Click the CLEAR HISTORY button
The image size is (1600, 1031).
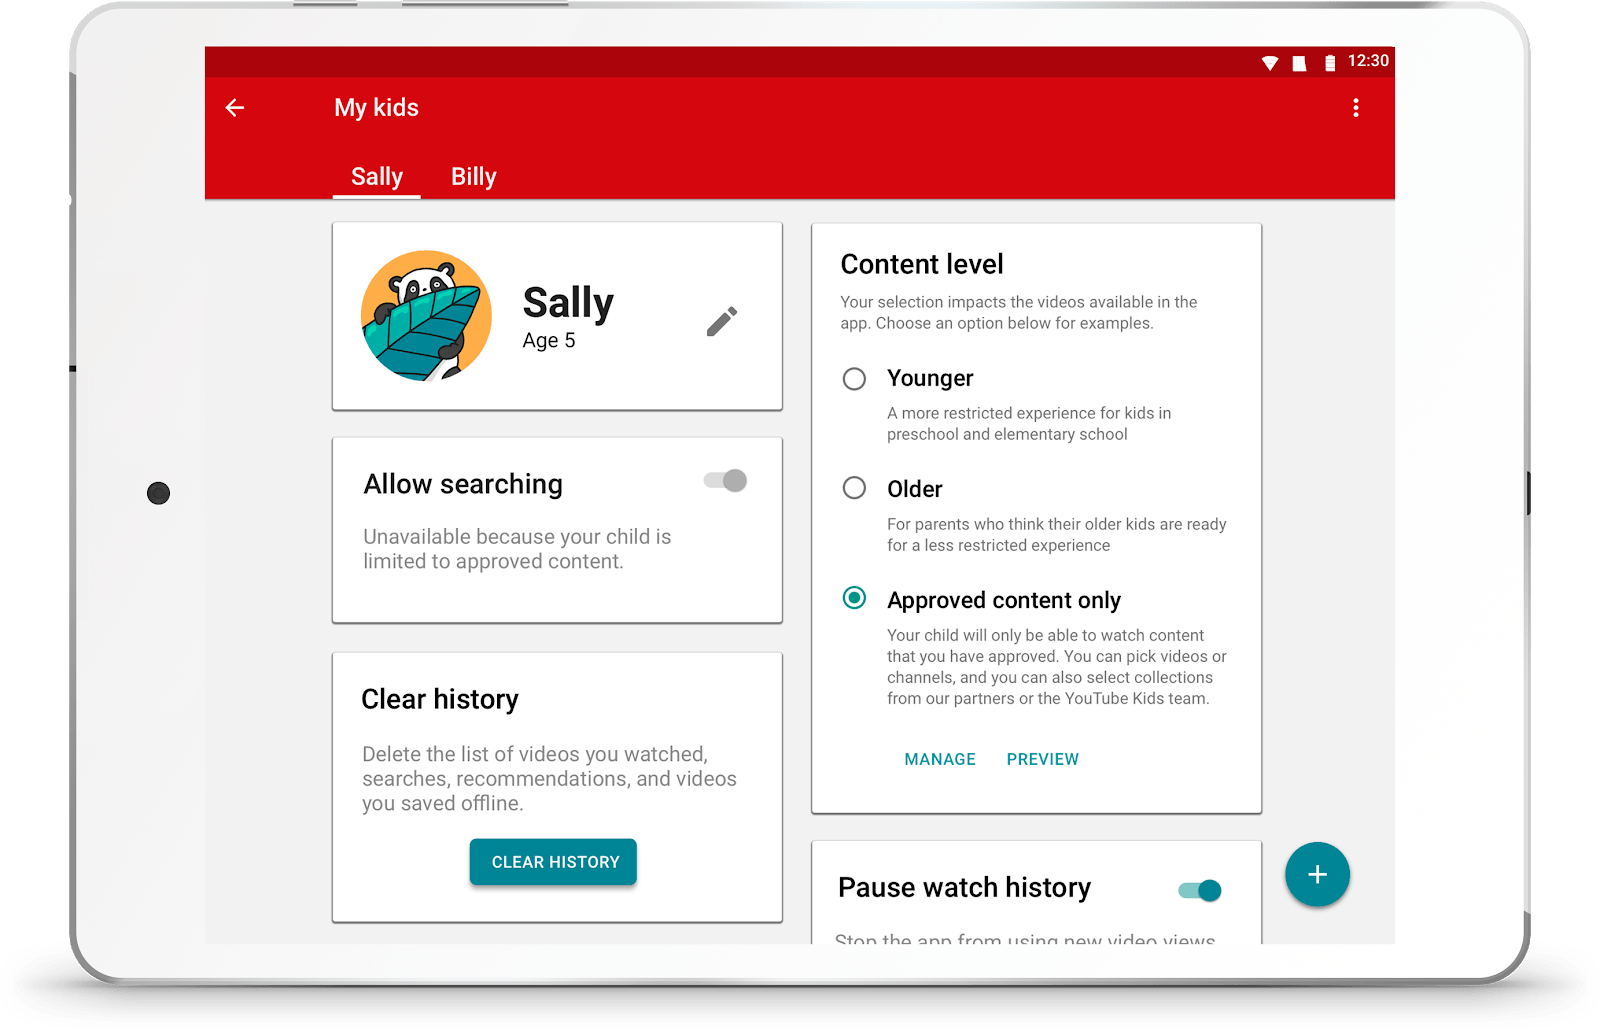click(x=553, y=862)
